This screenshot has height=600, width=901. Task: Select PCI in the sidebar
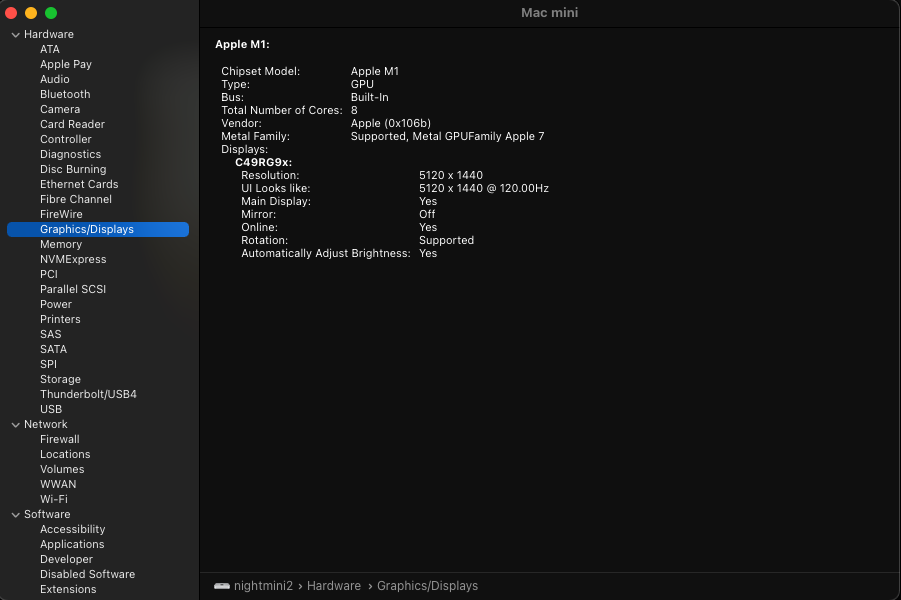click(49, 274)
